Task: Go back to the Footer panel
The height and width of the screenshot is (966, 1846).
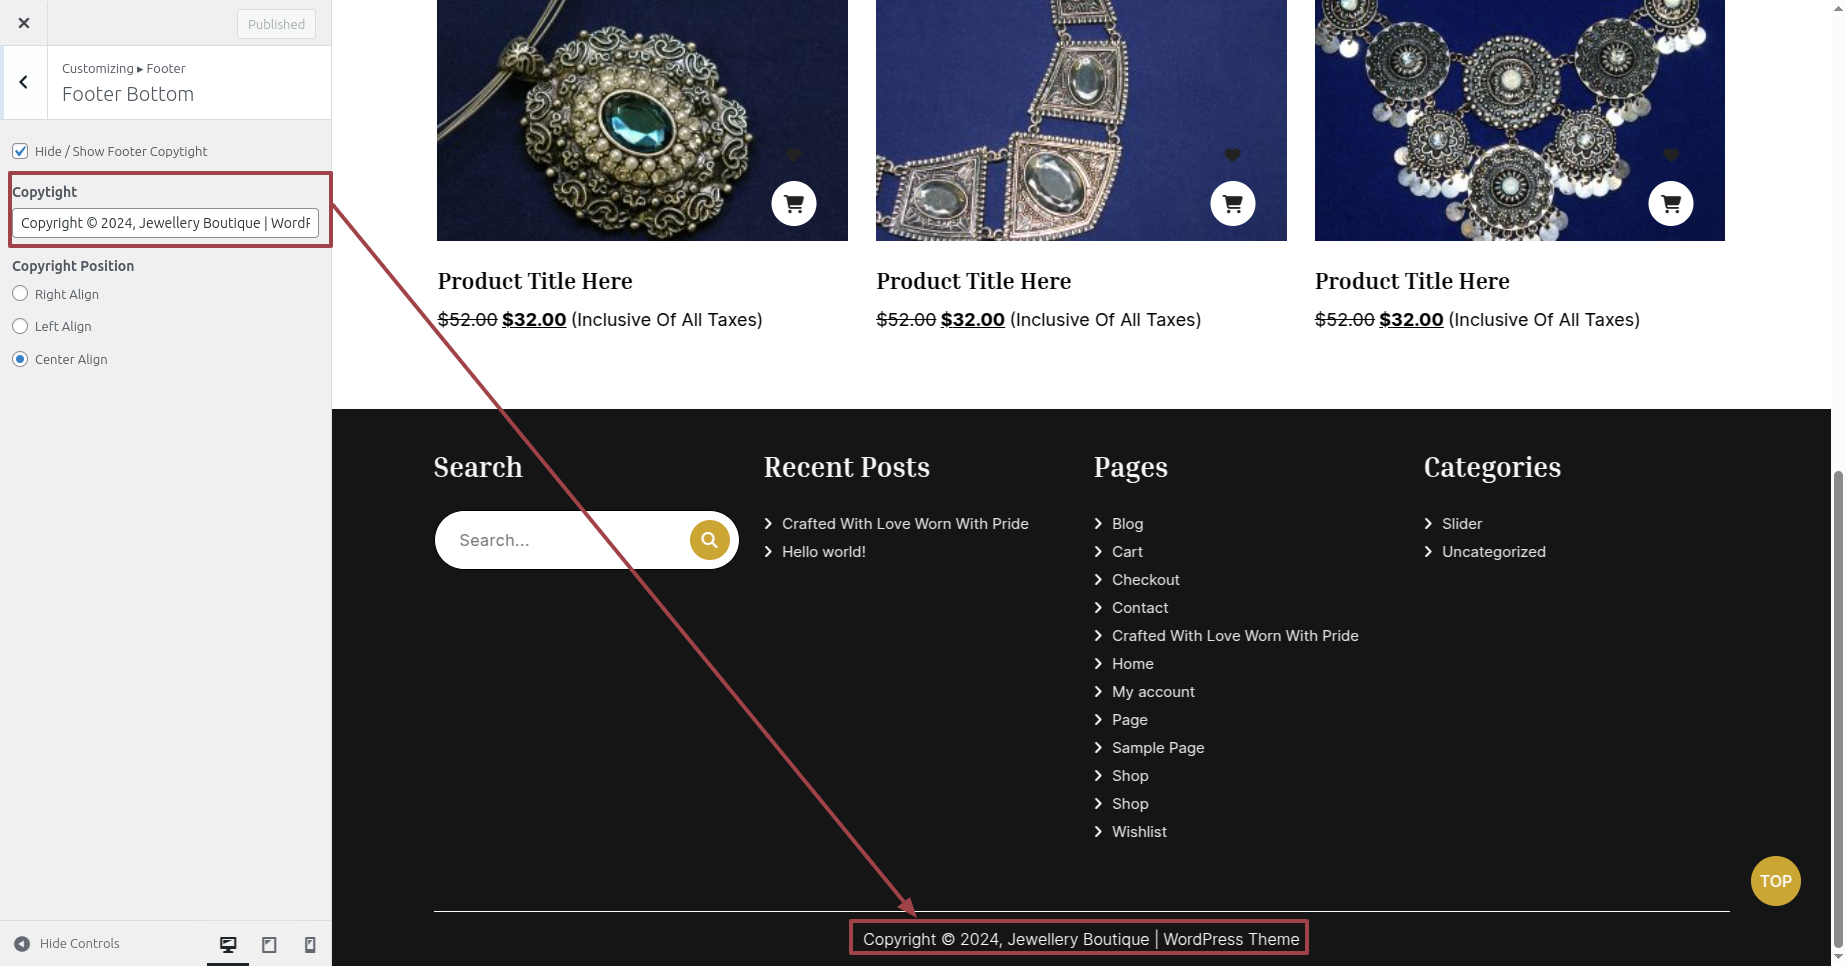Action: (x=24, y=82)
